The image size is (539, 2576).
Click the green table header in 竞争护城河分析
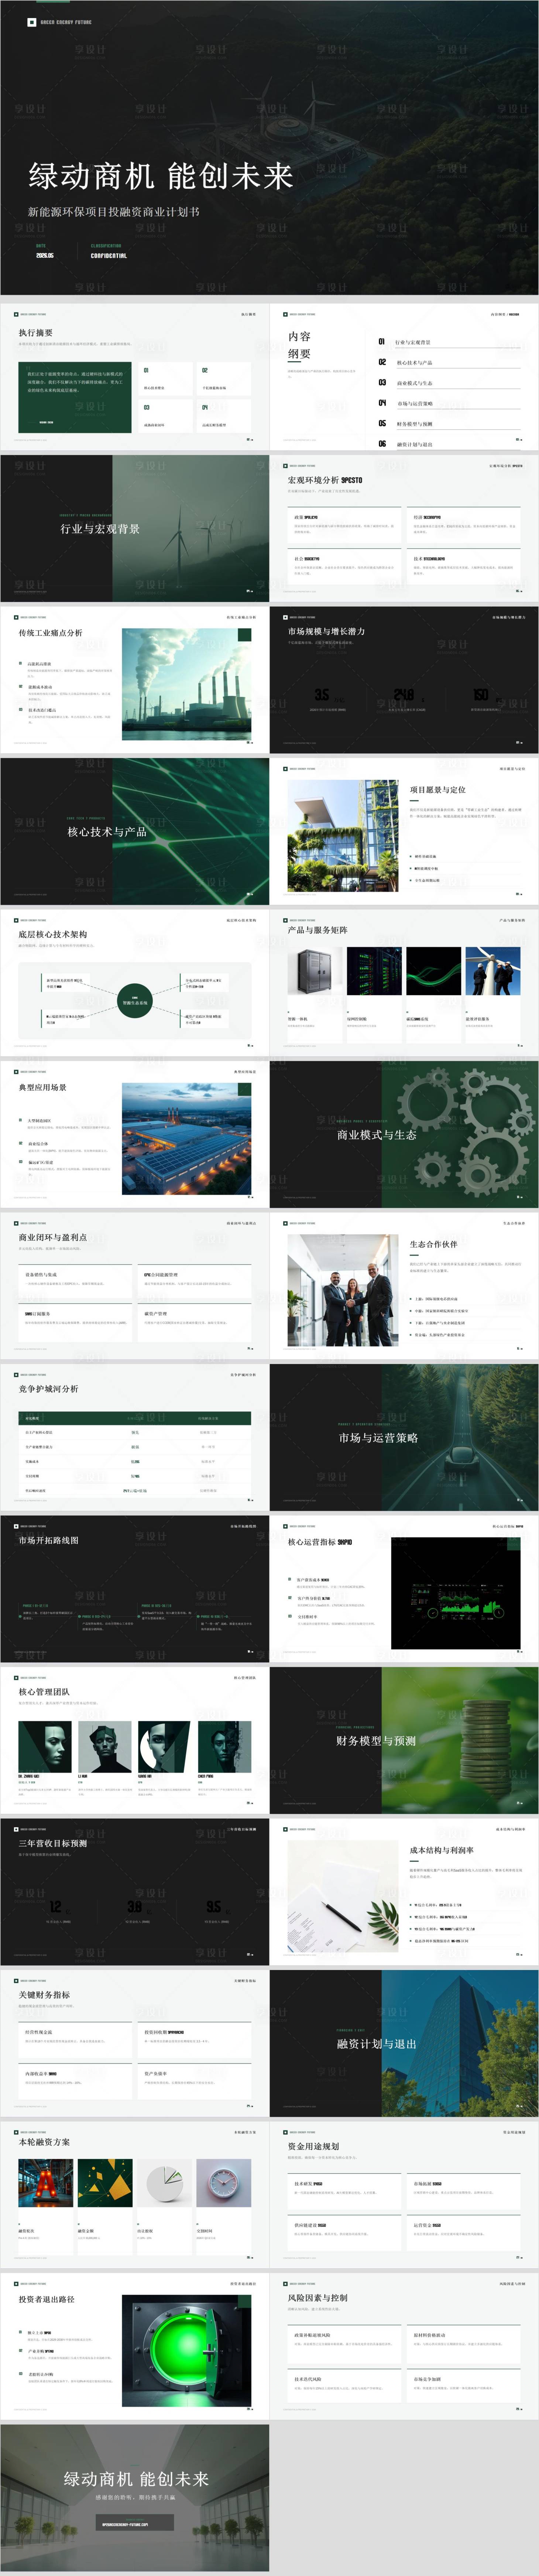click(135, 1418)
